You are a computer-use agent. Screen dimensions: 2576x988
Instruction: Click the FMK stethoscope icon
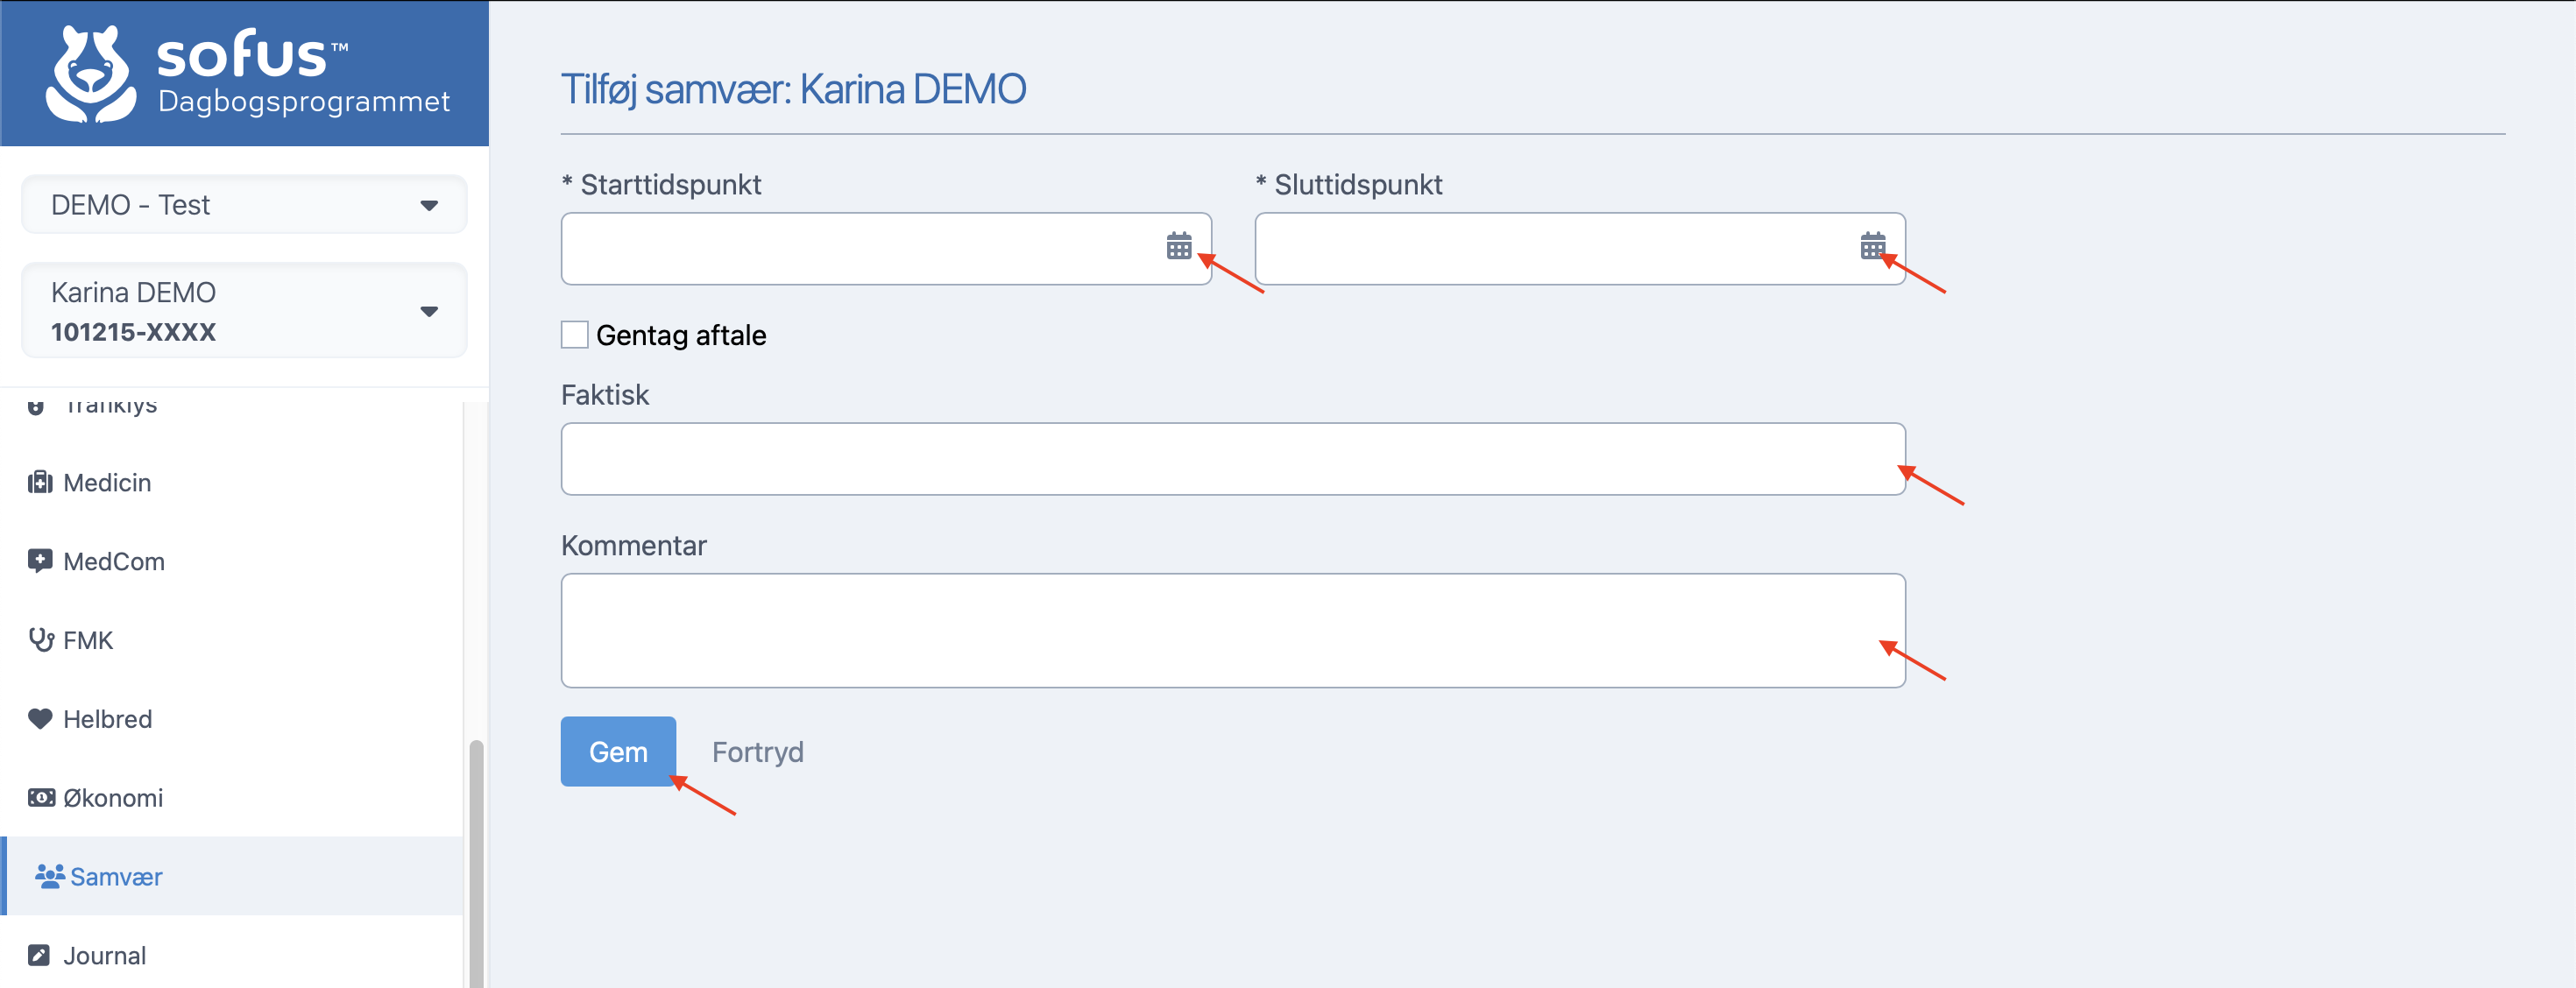click(x=41, y=640)
